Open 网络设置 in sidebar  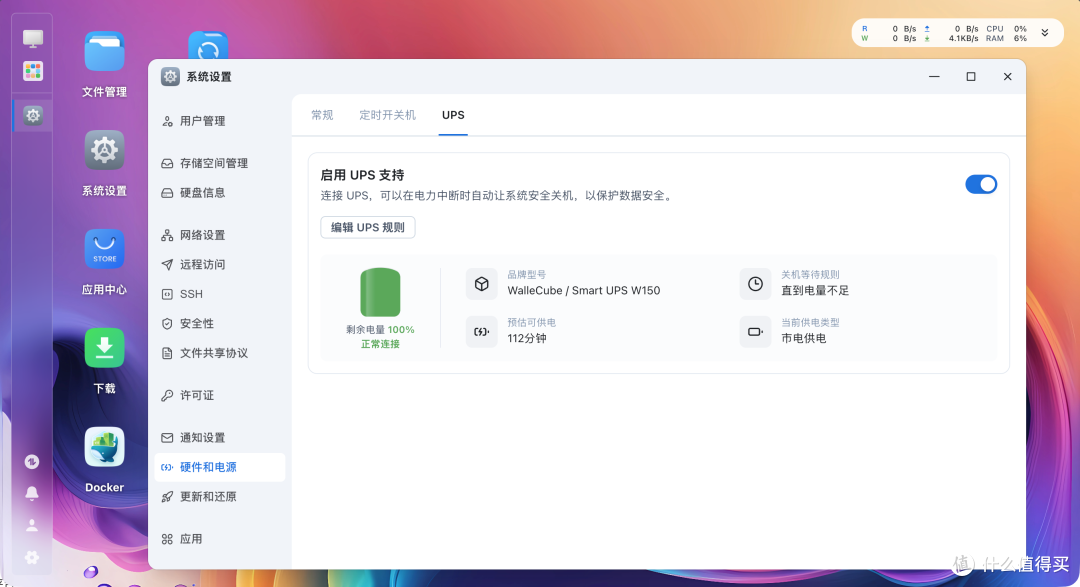point(220,235)
